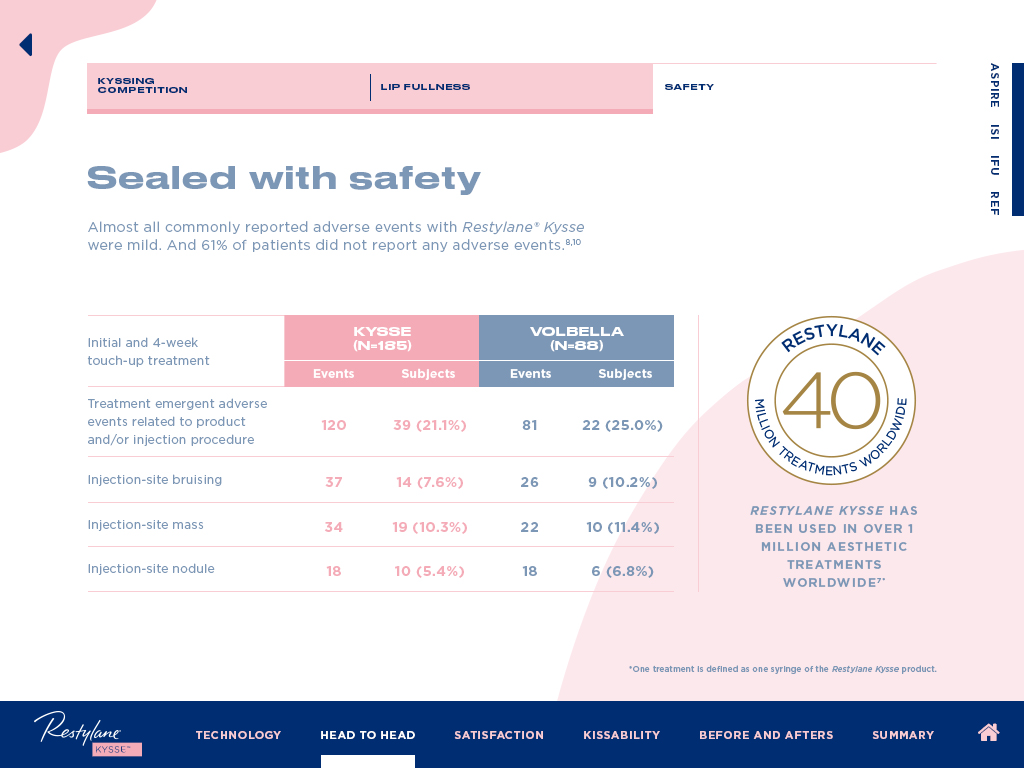Select the 'Sealed with safety' heading
The image size is (1024, 768).
284,178
